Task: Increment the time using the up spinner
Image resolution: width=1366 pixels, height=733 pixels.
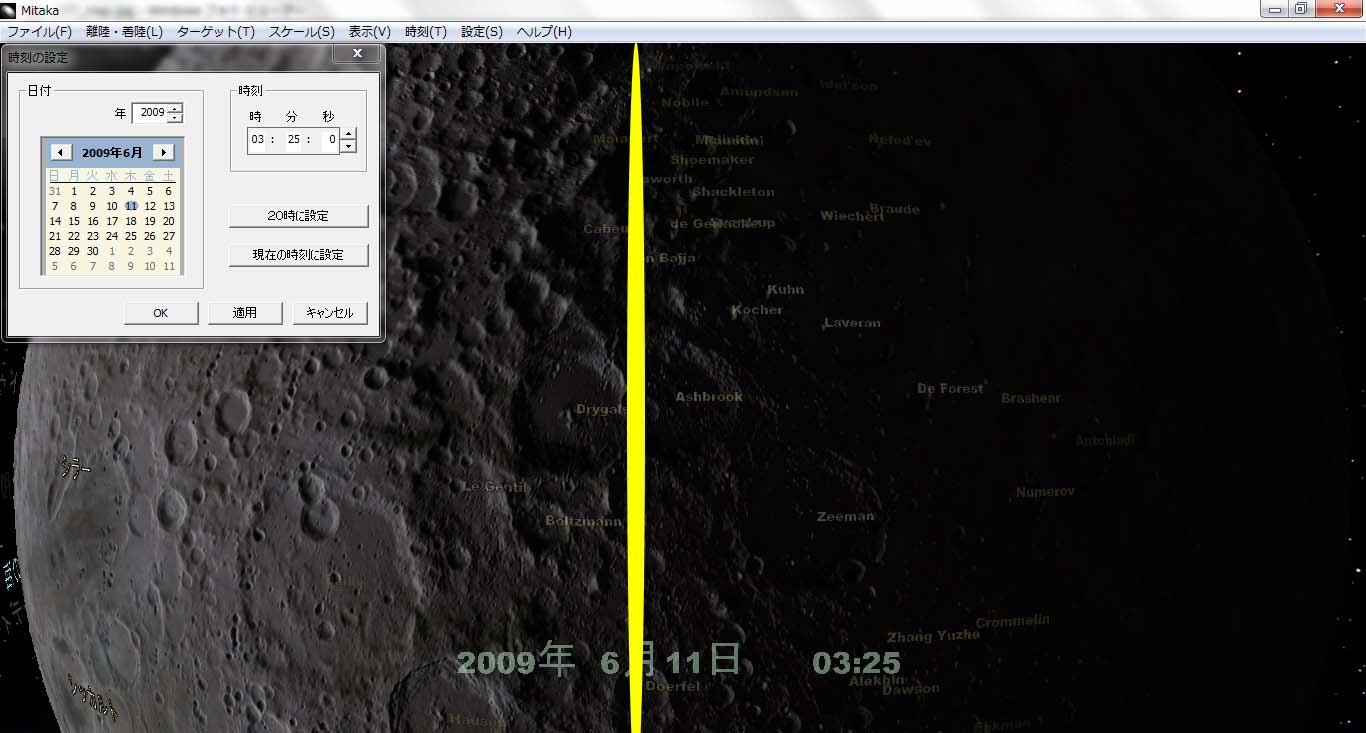Action: tap(348, 134)
